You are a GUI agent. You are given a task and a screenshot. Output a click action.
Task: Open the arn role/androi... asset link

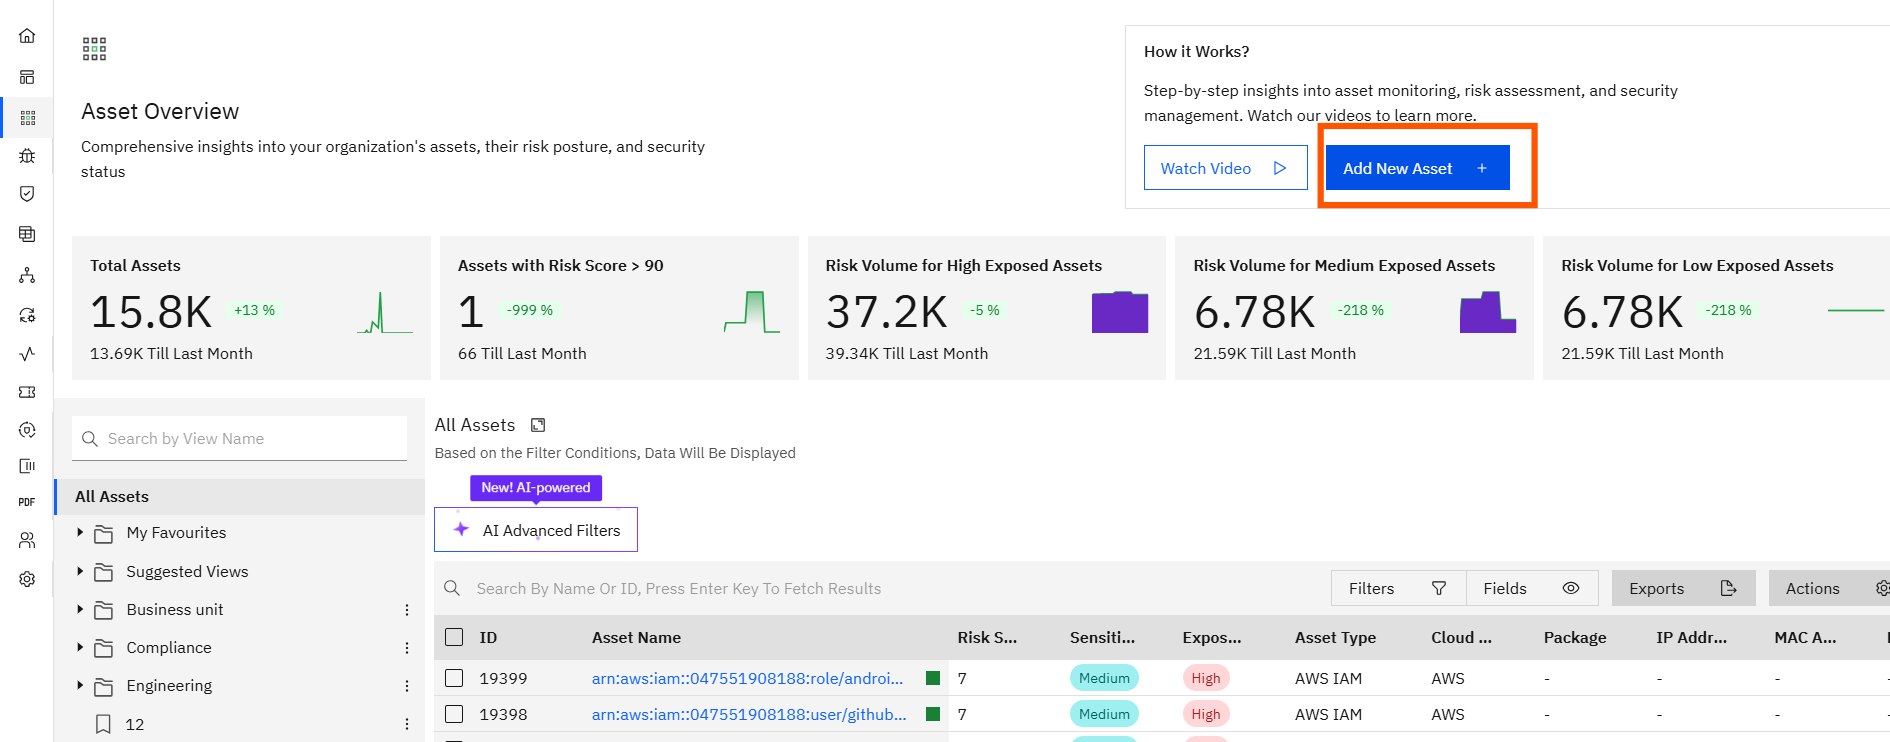point(747,678)
